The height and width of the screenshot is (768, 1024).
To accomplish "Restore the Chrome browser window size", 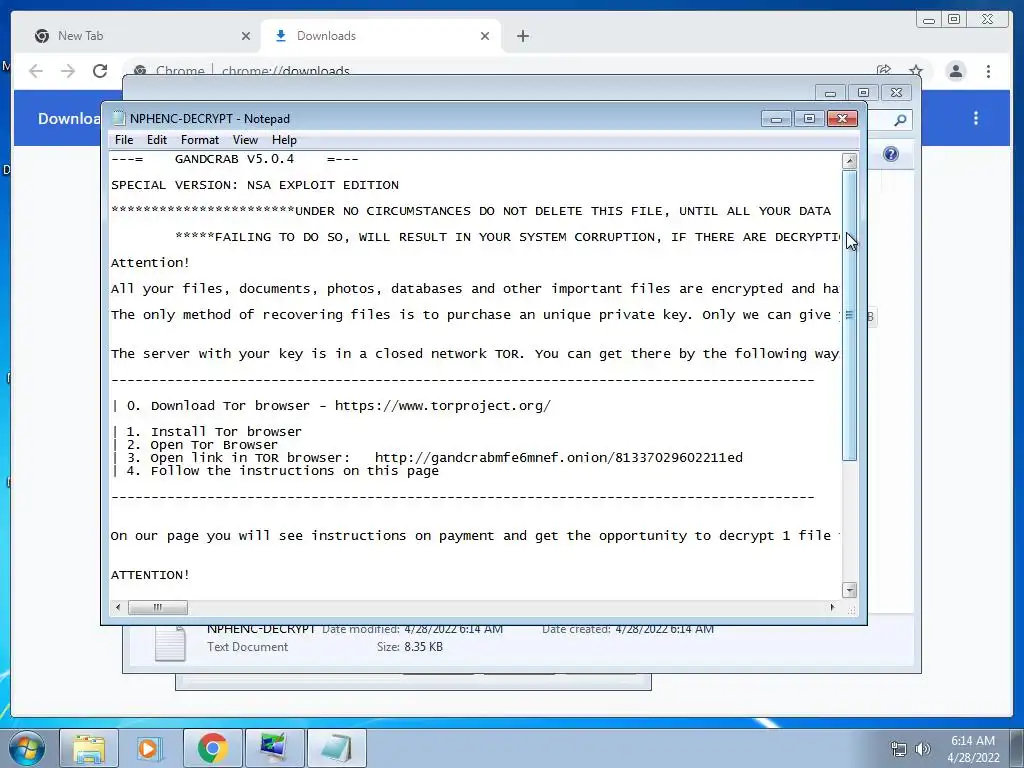I will pos(954,20).
